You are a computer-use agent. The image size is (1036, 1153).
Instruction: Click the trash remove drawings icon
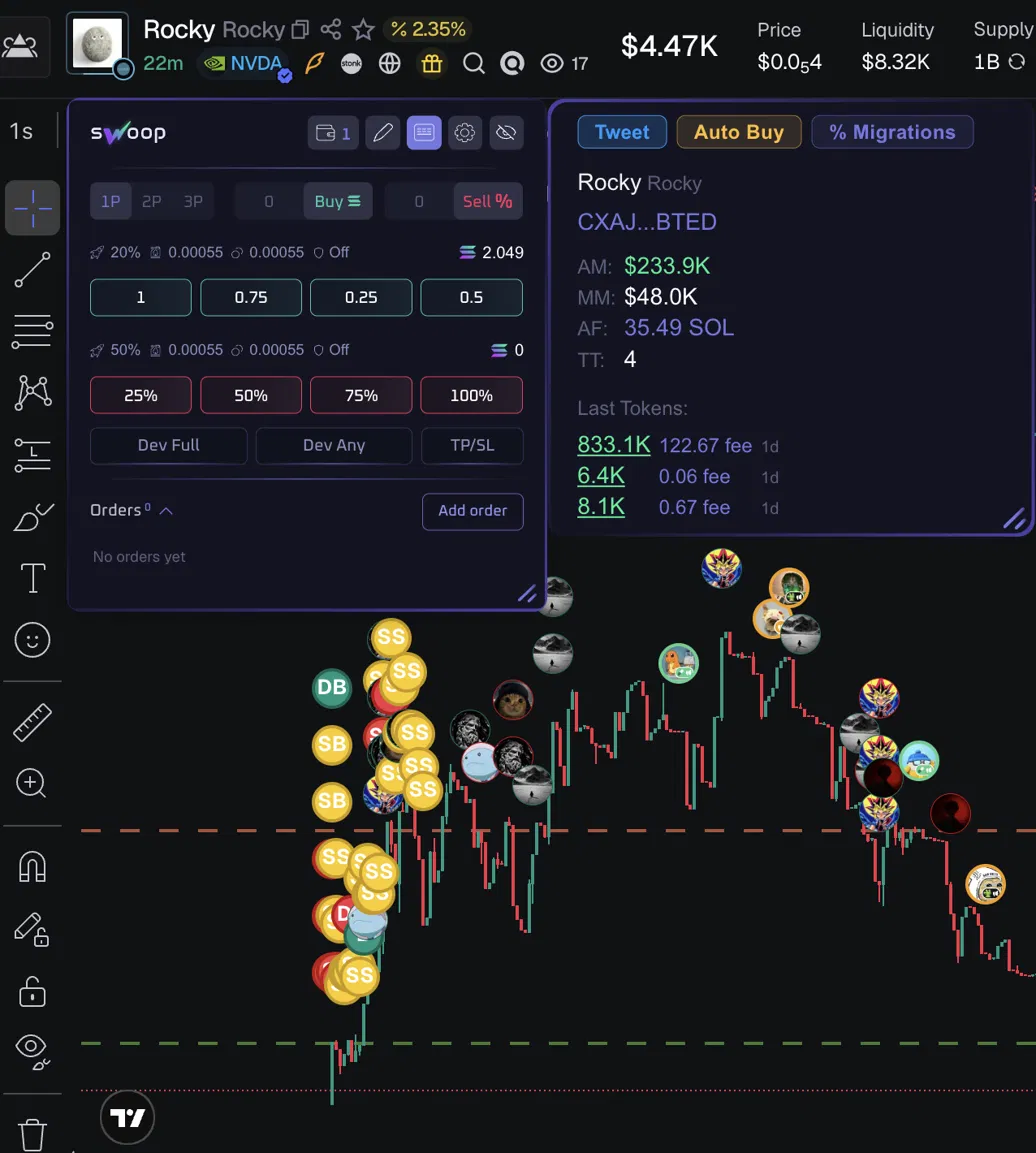[x=32, y=1135]
